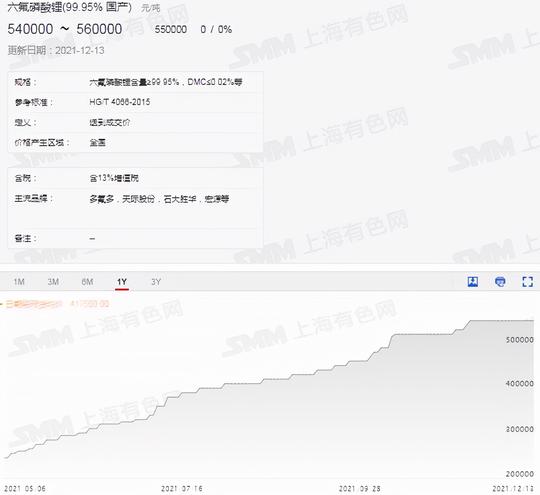Toggle the orange daily price legend
This screenshot has height=495, width=540.
(55, 304)
